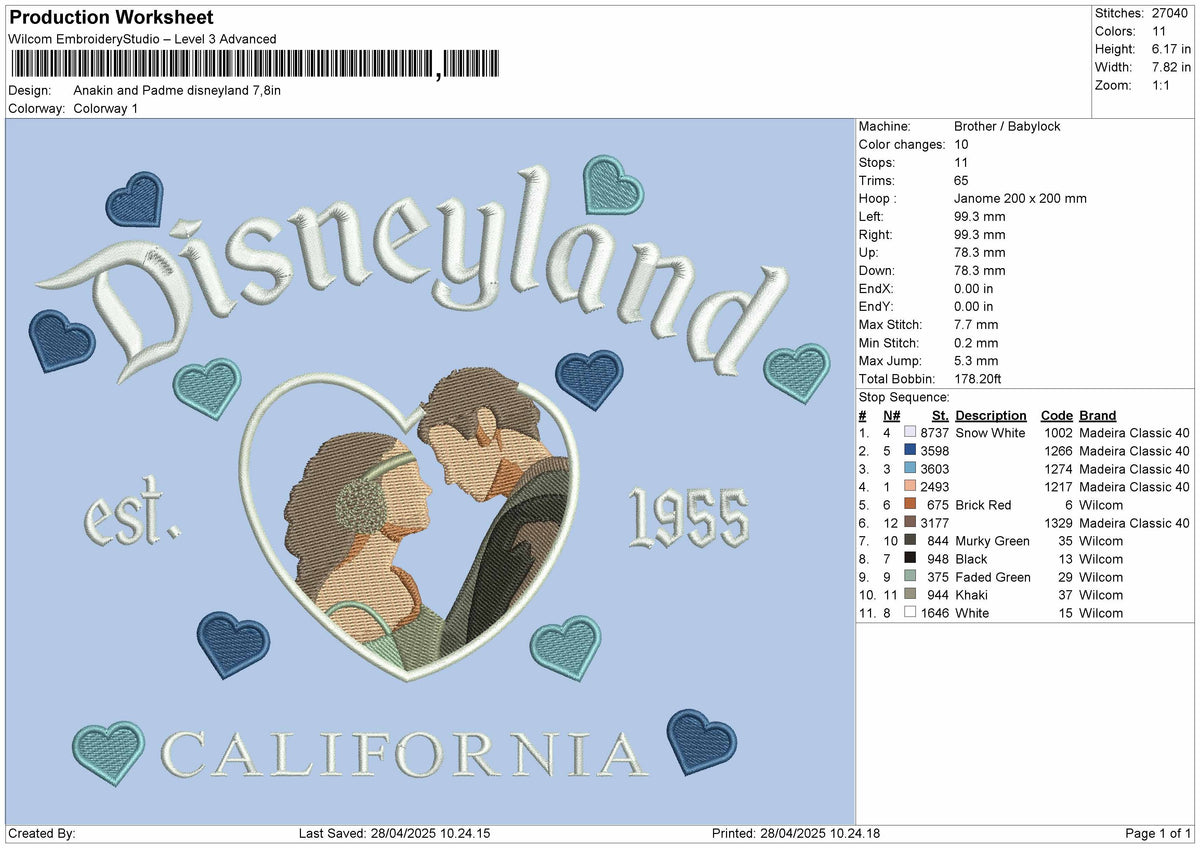1200x848 pixels.
Task: Click the Black color swatch
Action: click(910, 559)
